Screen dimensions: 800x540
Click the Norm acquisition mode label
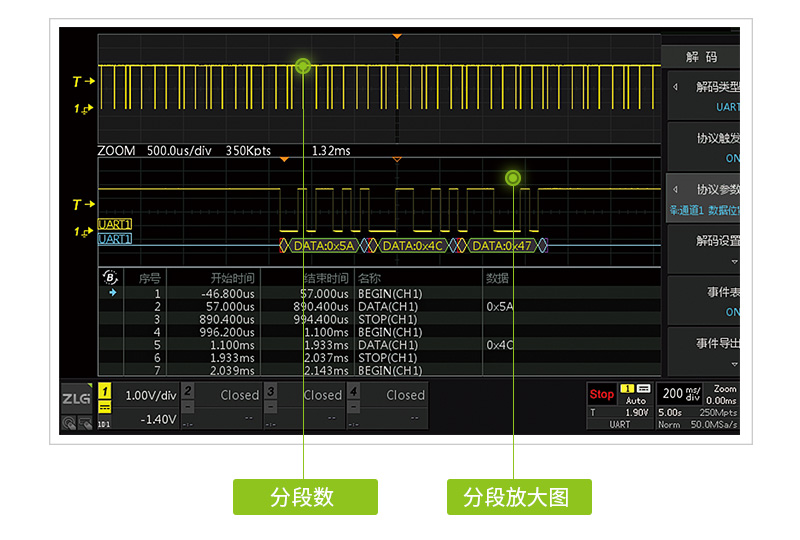point(669,425)
